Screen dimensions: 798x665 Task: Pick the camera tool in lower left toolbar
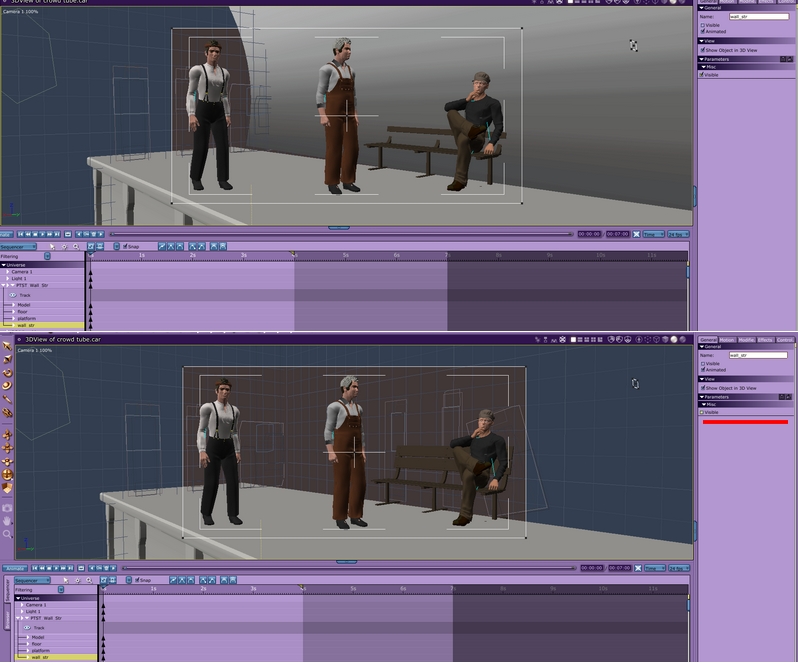tap(7, 508)
